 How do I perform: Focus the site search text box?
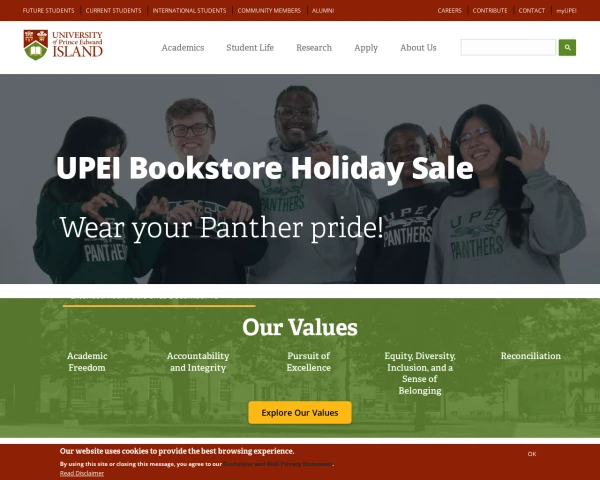click(x=508, y=47)
